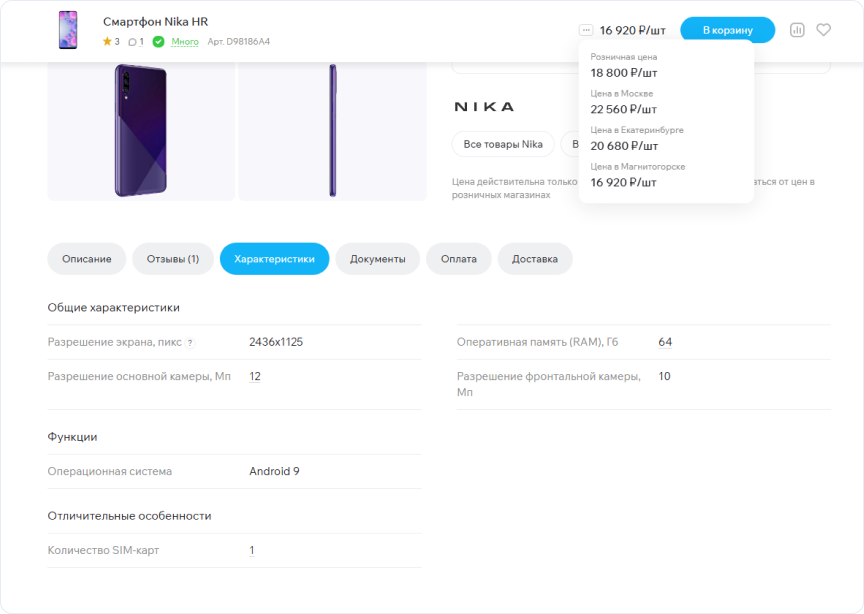Open the Документы tab

377,259
